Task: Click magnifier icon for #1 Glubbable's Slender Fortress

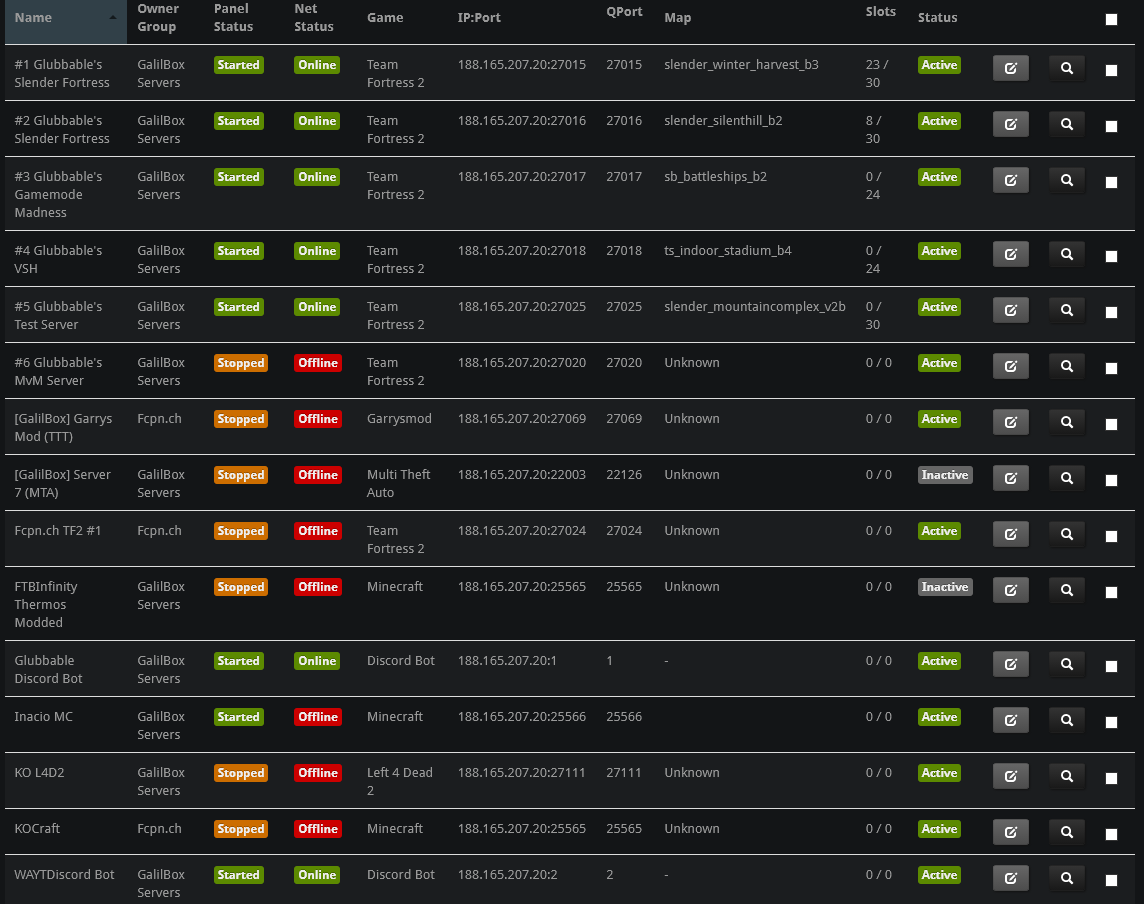Action: [x=1067, y=68]
